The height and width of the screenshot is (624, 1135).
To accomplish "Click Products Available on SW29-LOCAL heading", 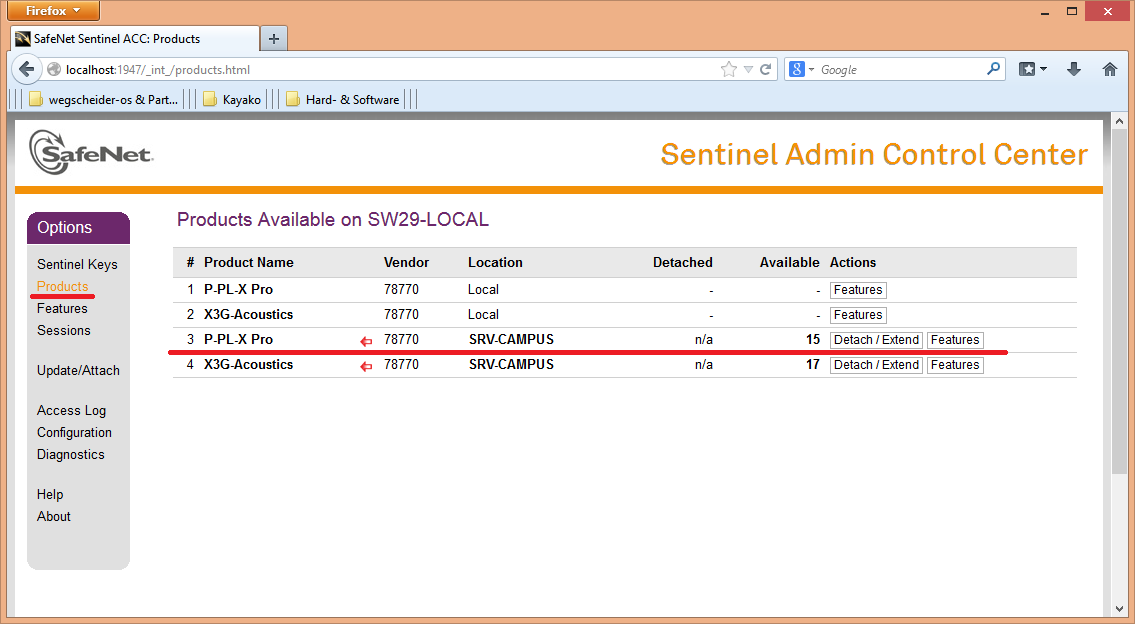I will tap(333, 219).
